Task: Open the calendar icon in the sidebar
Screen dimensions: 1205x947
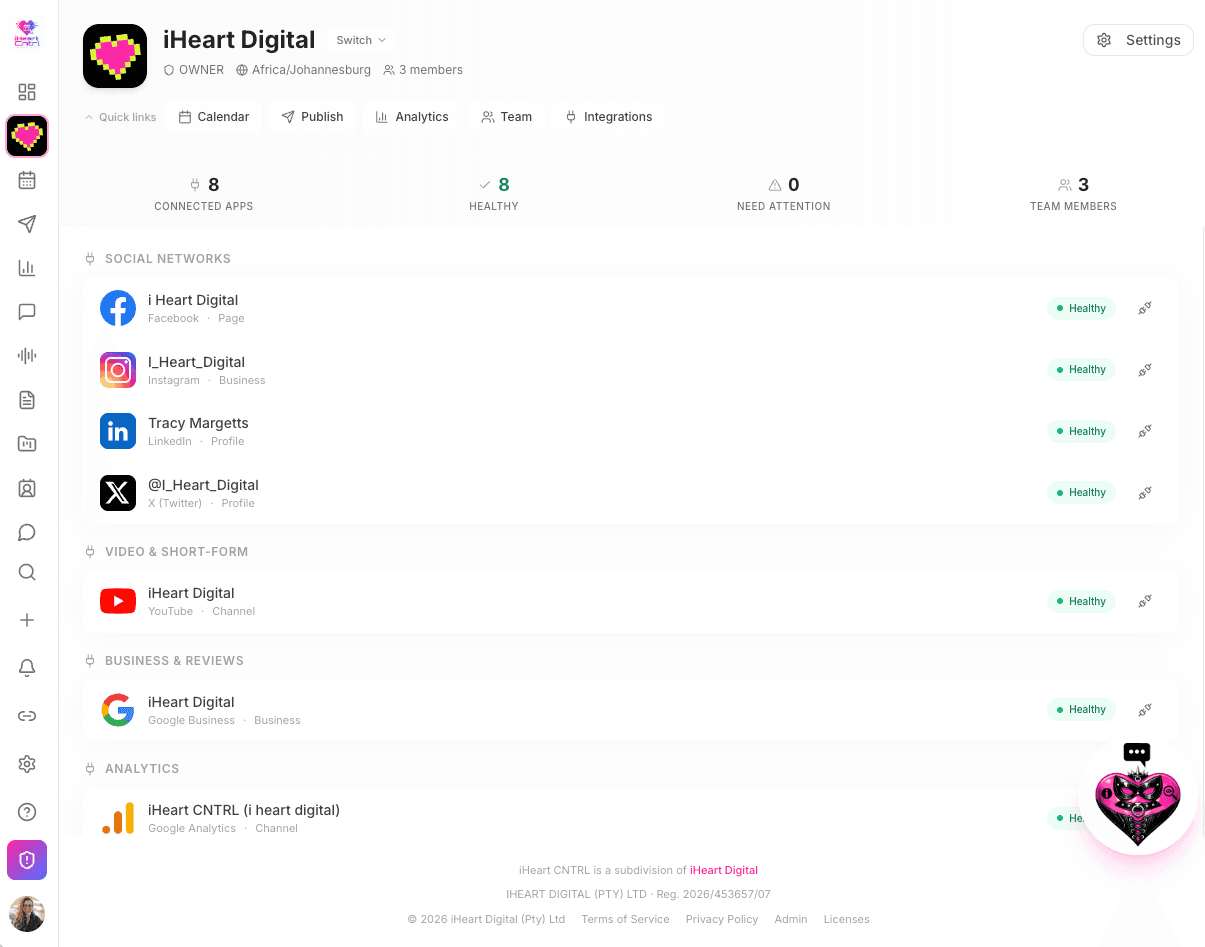Action: point(27,180)
